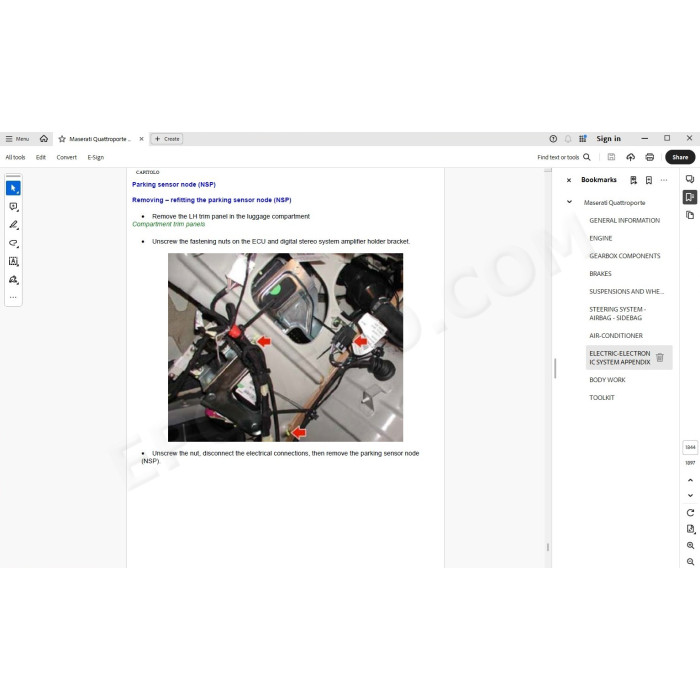Click Find text or tools search
Viewport: 700px width, 700px height.
564,157
